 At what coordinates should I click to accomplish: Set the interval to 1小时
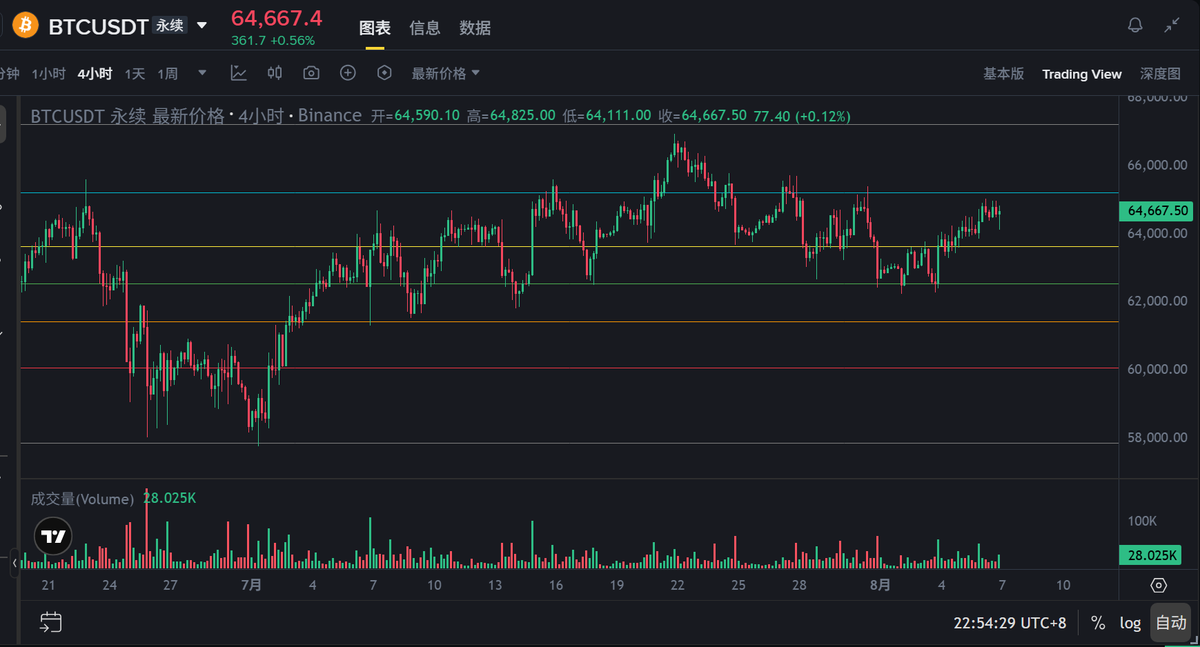coord(48,74)
